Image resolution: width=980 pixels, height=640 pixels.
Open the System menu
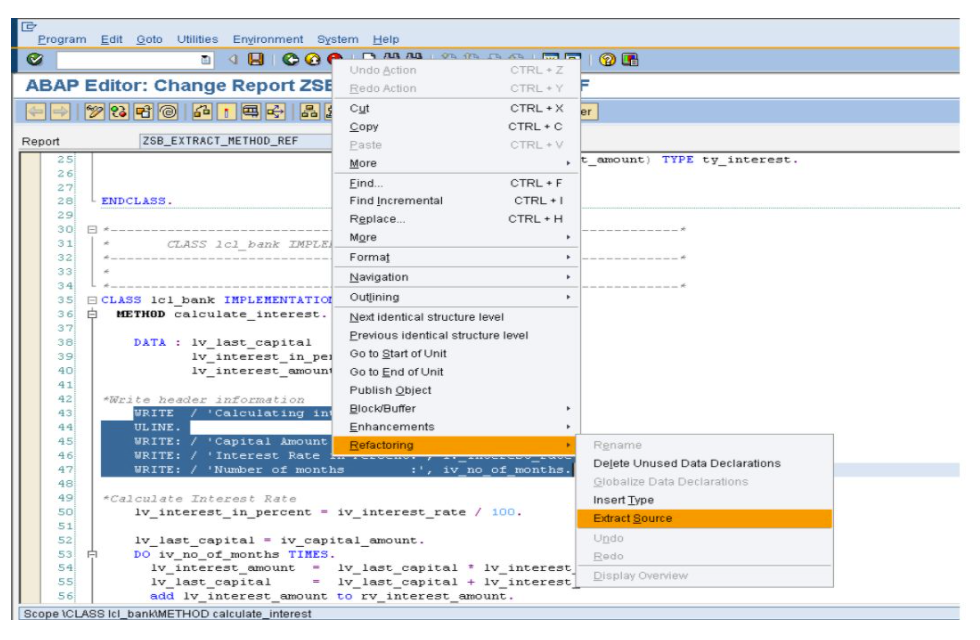coord(338,39)
